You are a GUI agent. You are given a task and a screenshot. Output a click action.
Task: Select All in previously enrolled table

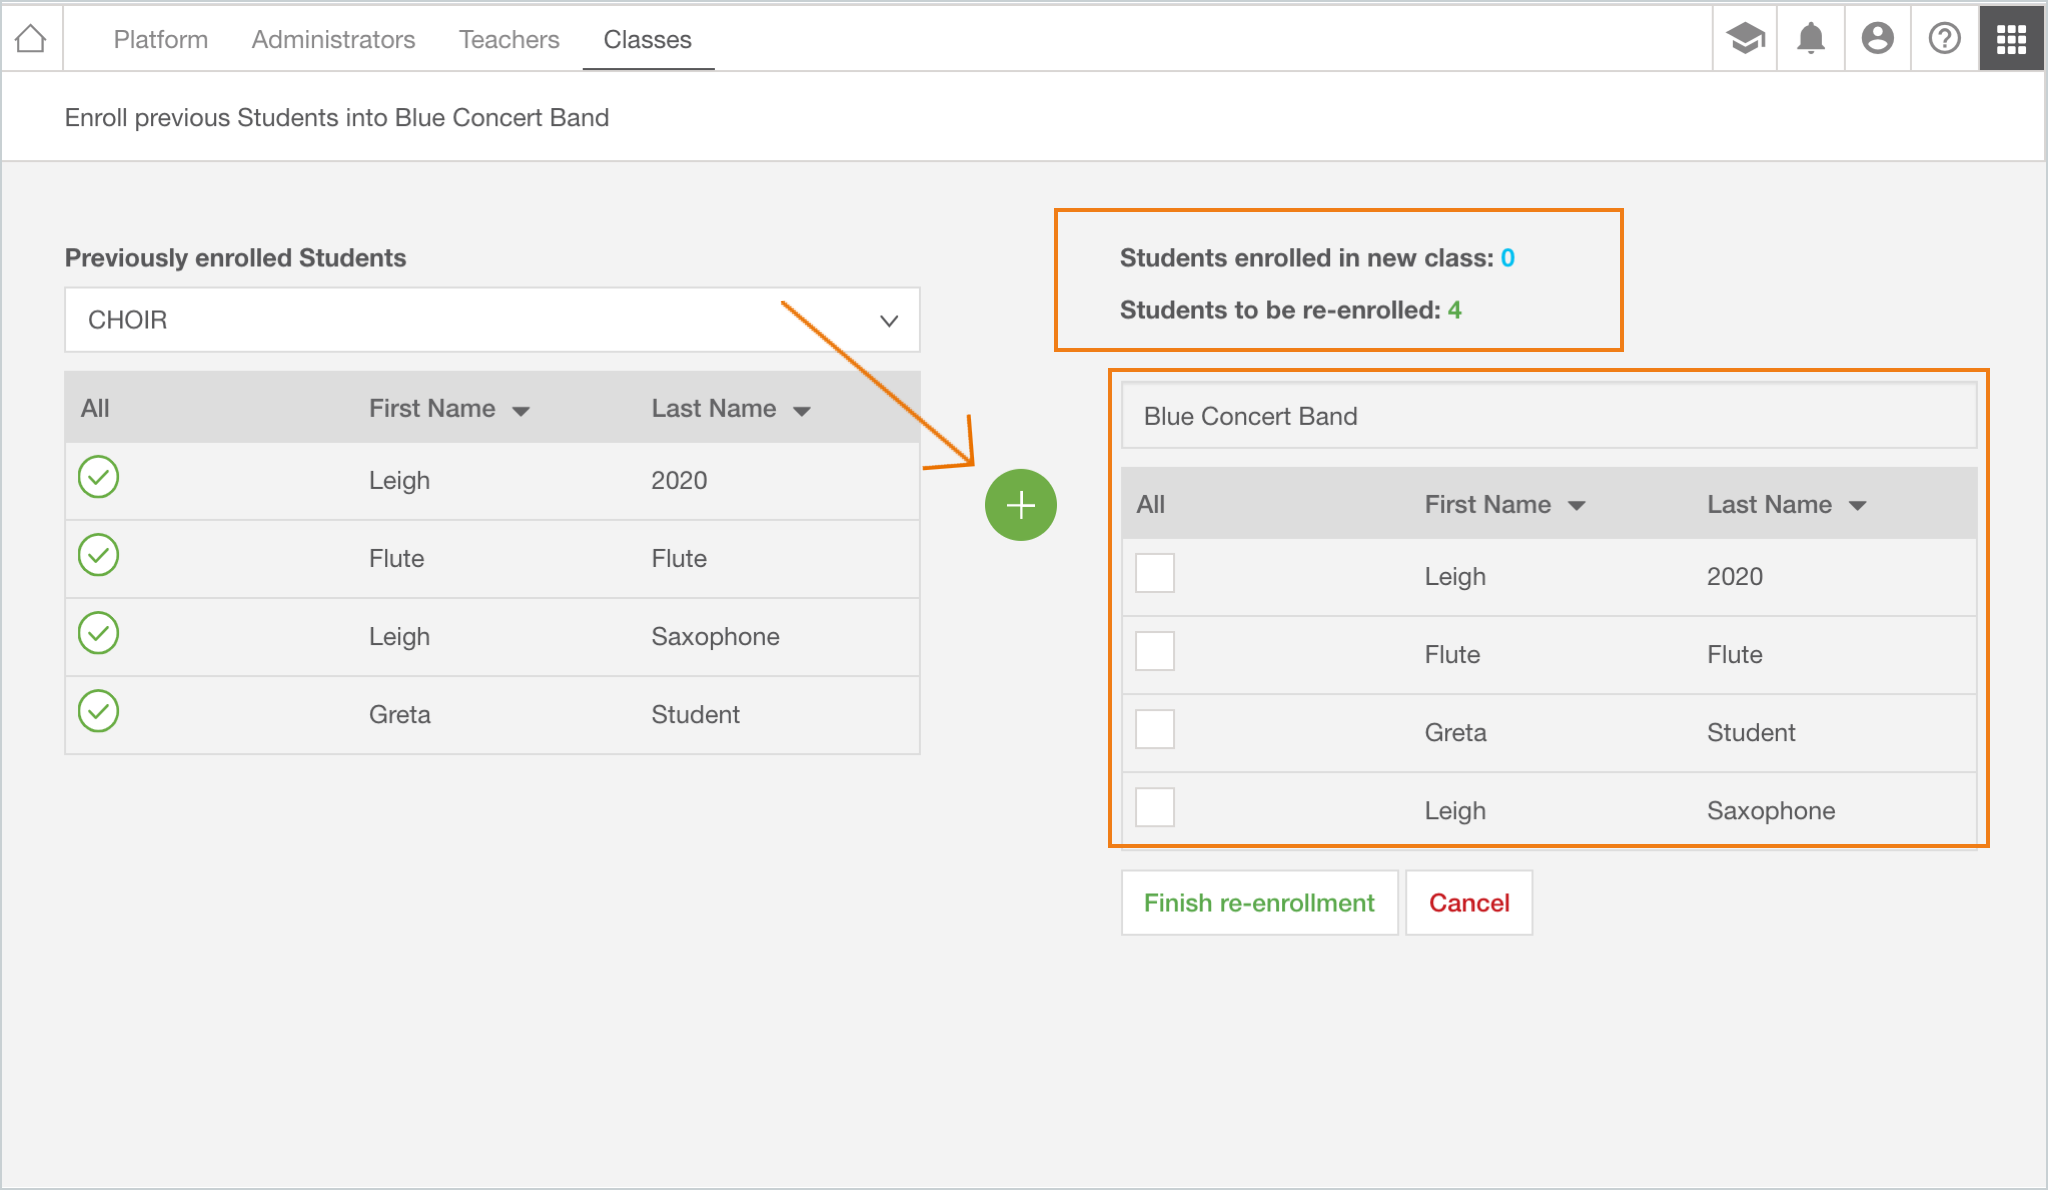(95, 409)
